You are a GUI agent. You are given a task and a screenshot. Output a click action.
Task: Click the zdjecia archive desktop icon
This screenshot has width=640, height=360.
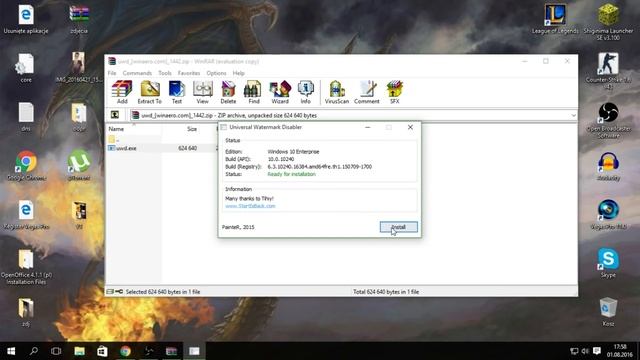tap(79, 19)
